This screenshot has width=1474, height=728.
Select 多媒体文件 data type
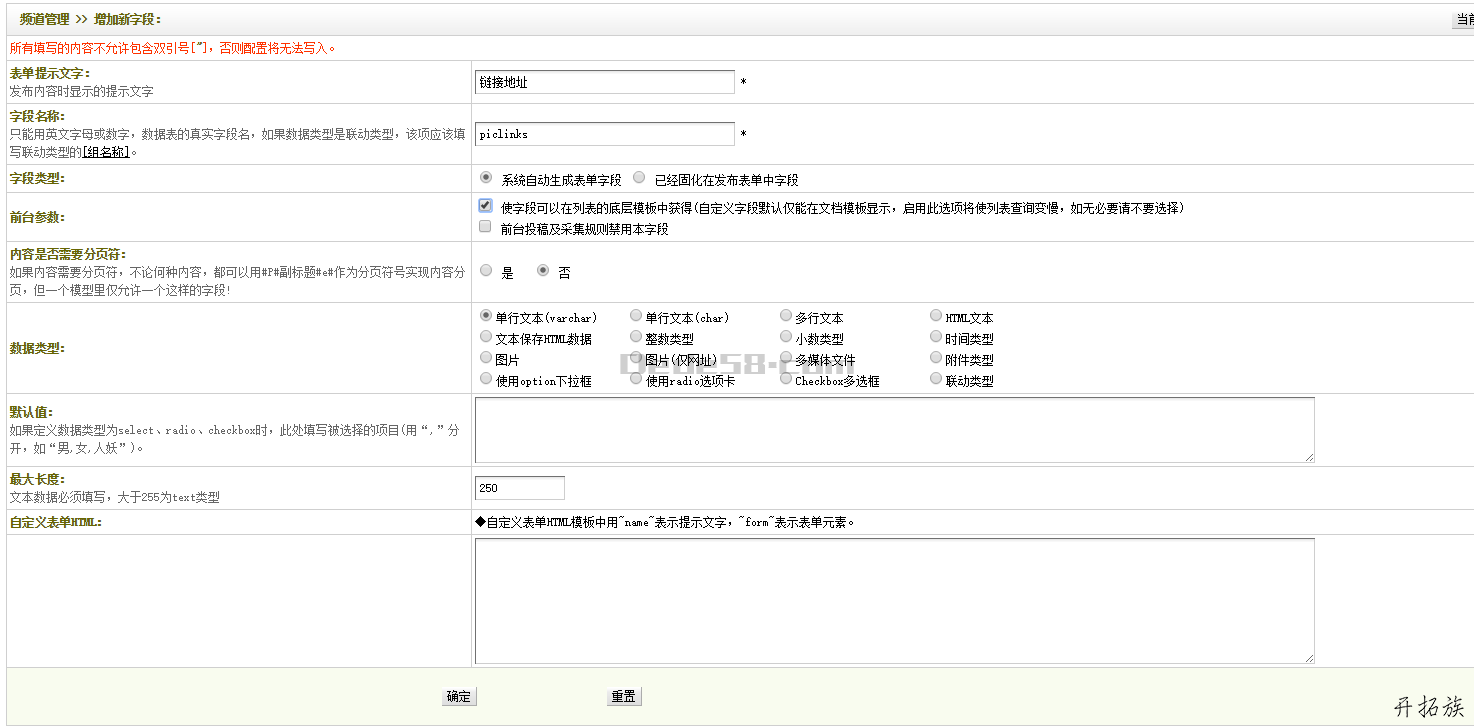pyautogui.click(x=786, y=358)
